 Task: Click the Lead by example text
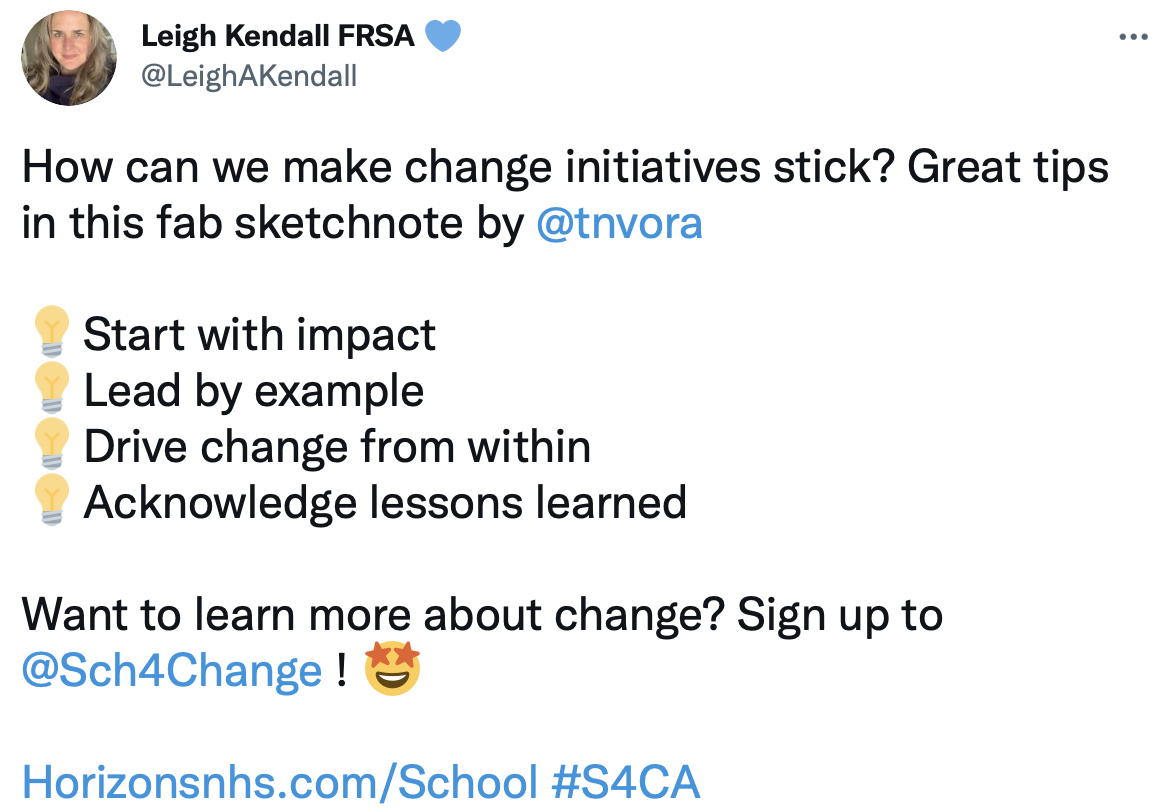pos(254,390)
